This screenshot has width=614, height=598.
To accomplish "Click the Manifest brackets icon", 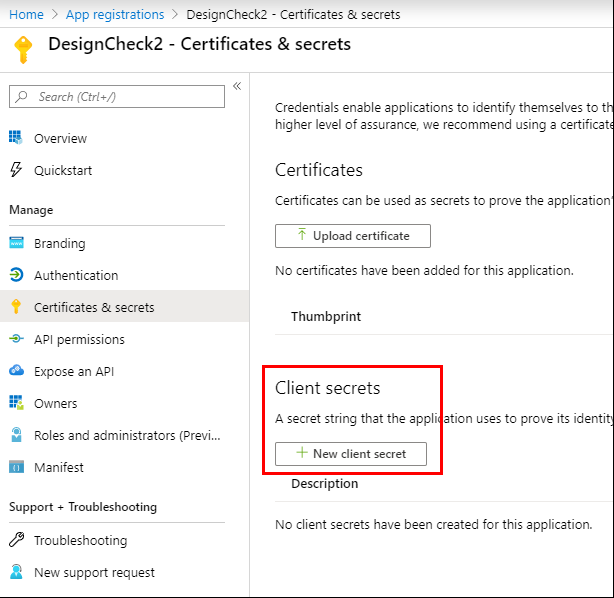I will (x=16, y=467).
